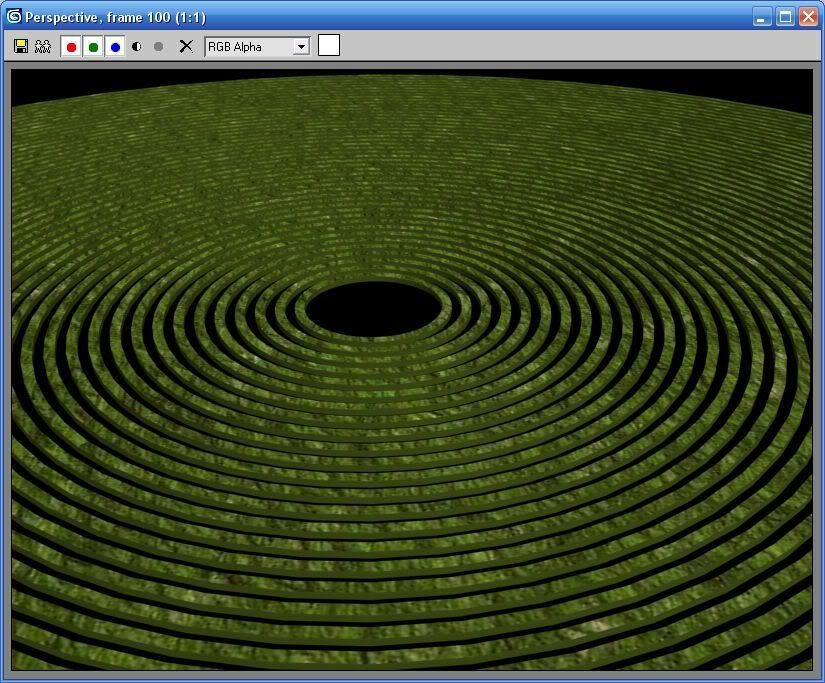Image resolution: width=825 pixels, height=683 pixels.
Task: Save the rendered bitmap with floppy icon
Action: click(x=21, y=46)
